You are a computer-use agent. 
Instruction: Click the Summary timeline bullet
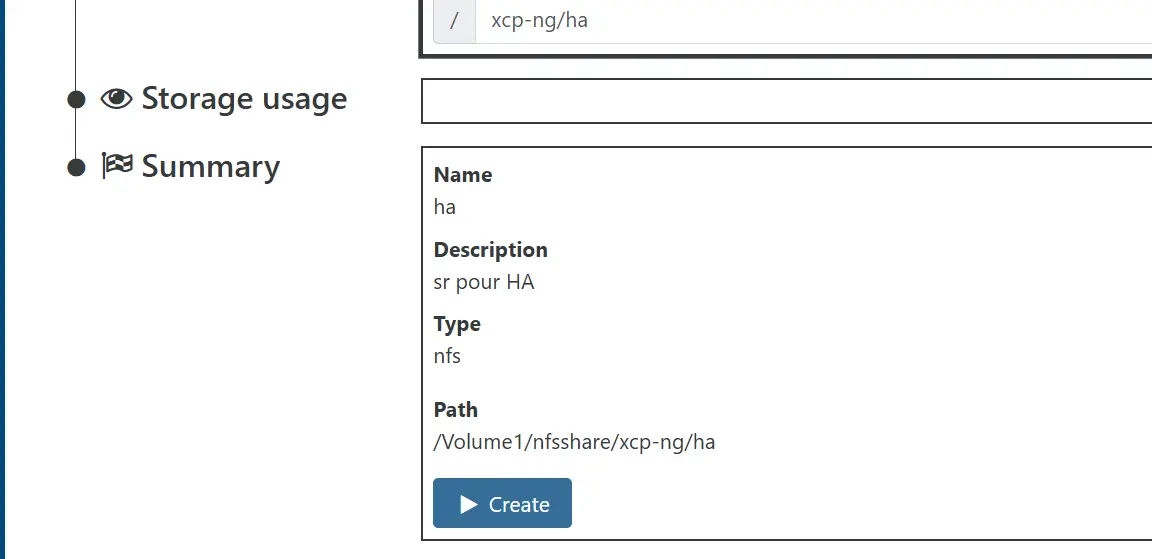(x=76, y=167)
